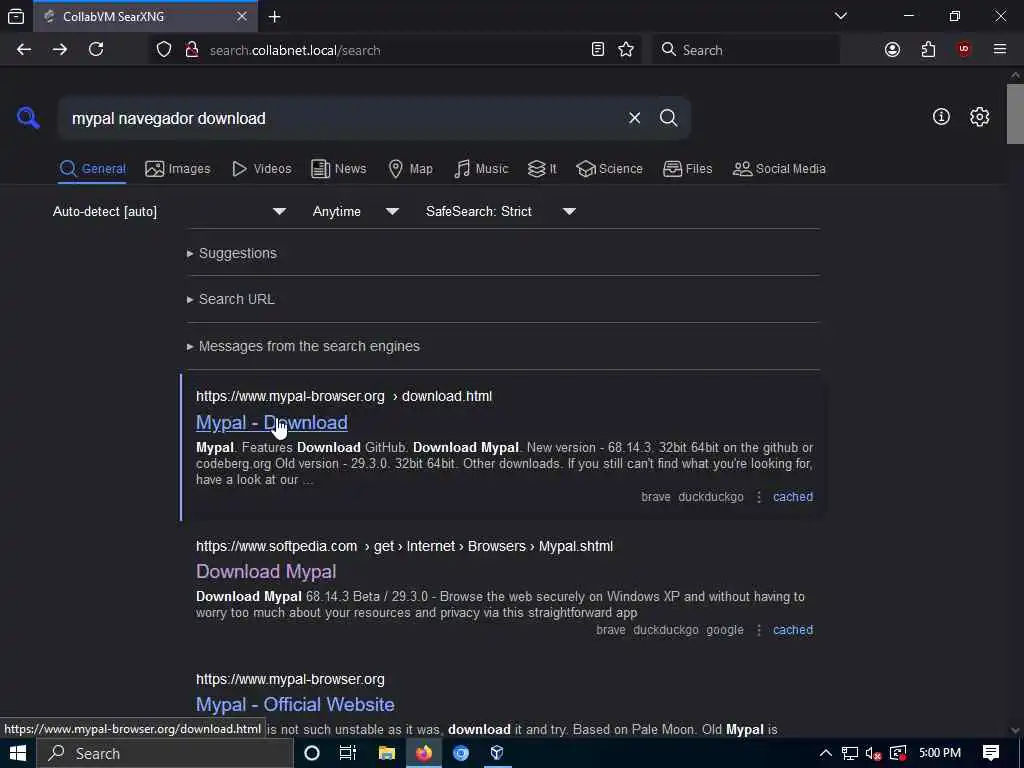Open engine options dots for Mypal - Download result
Screen dimensions: 1024x768
click(x=758, y=497)
